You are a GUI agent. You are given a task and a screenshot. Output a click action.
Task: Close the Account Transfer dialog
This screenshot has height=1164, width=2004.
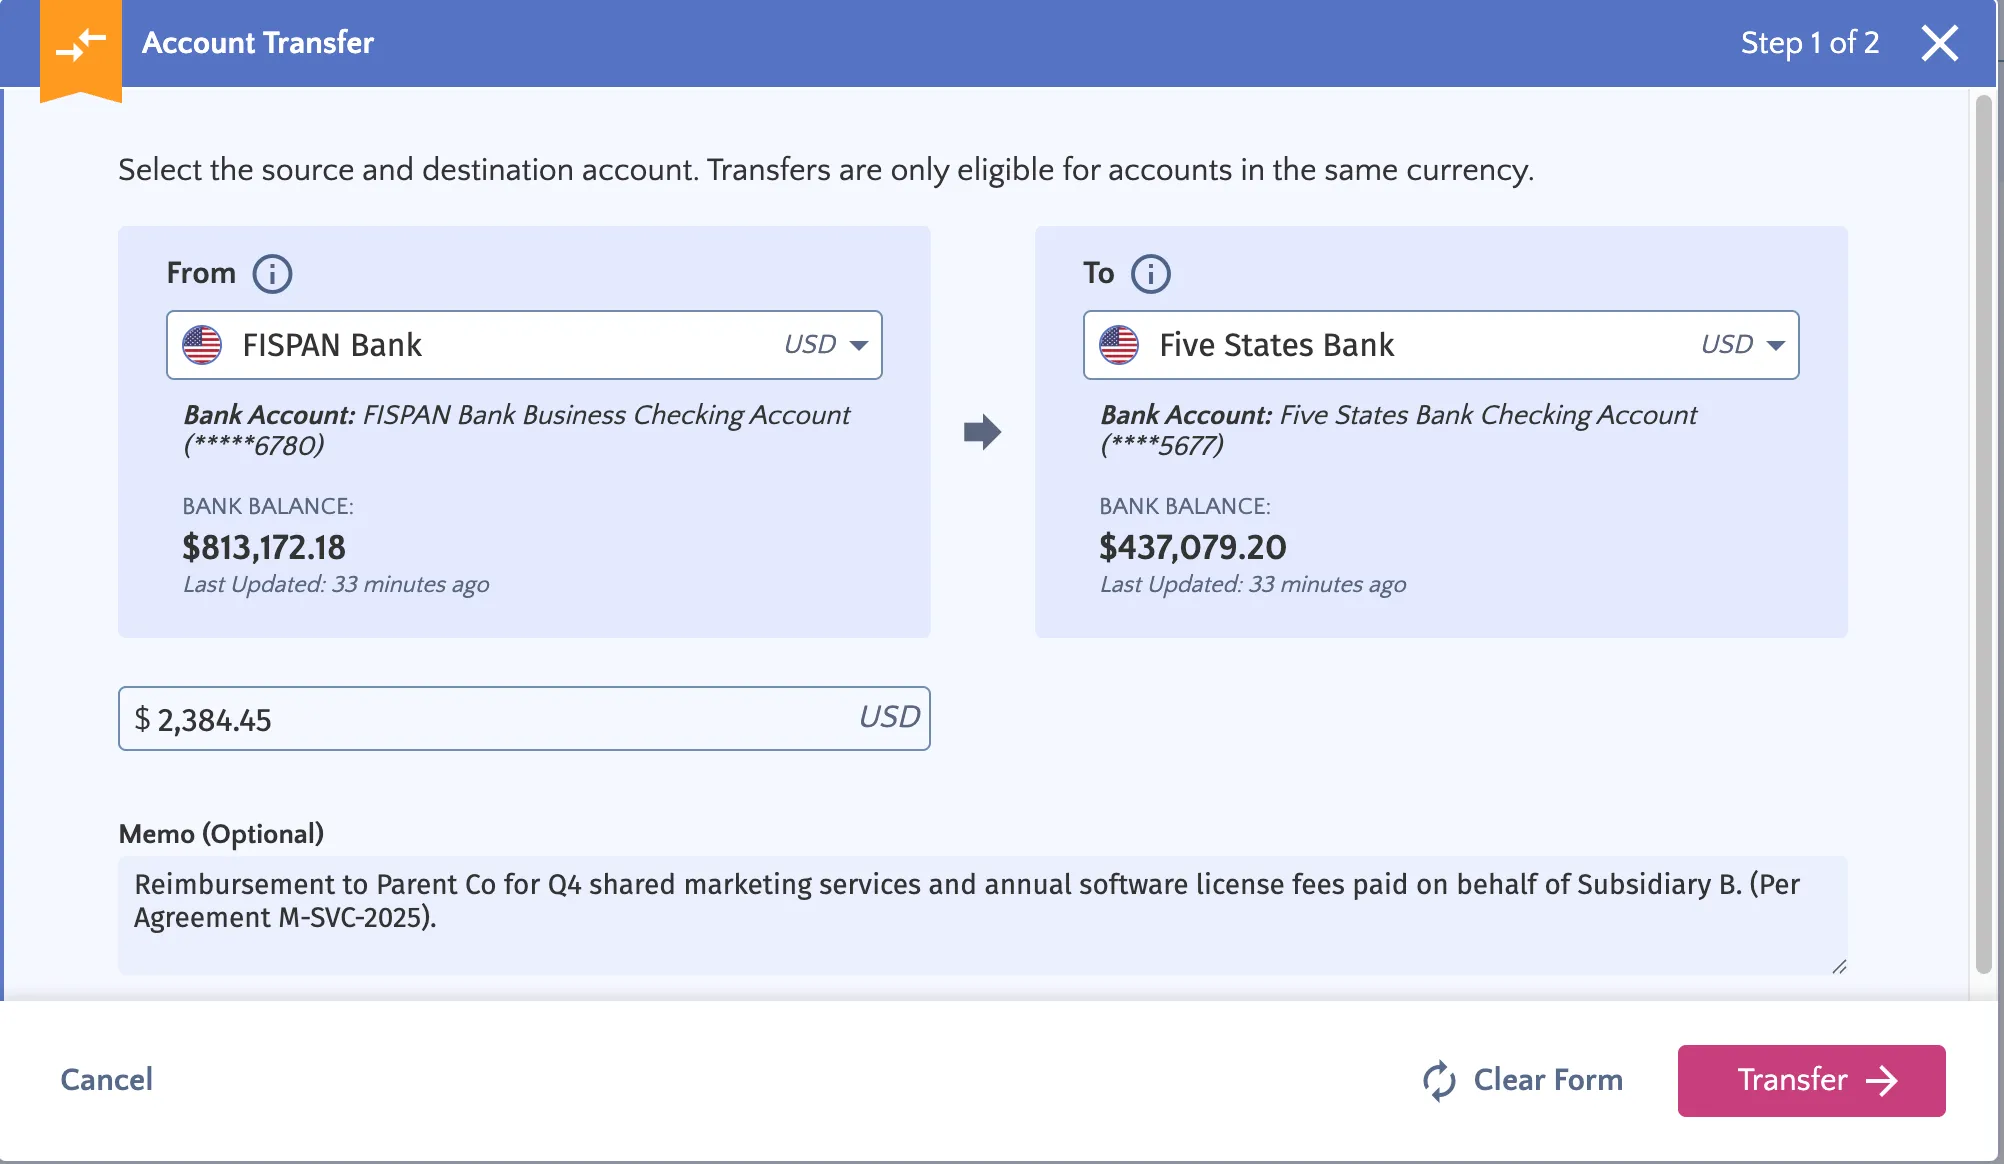[x=1939, y=43]
